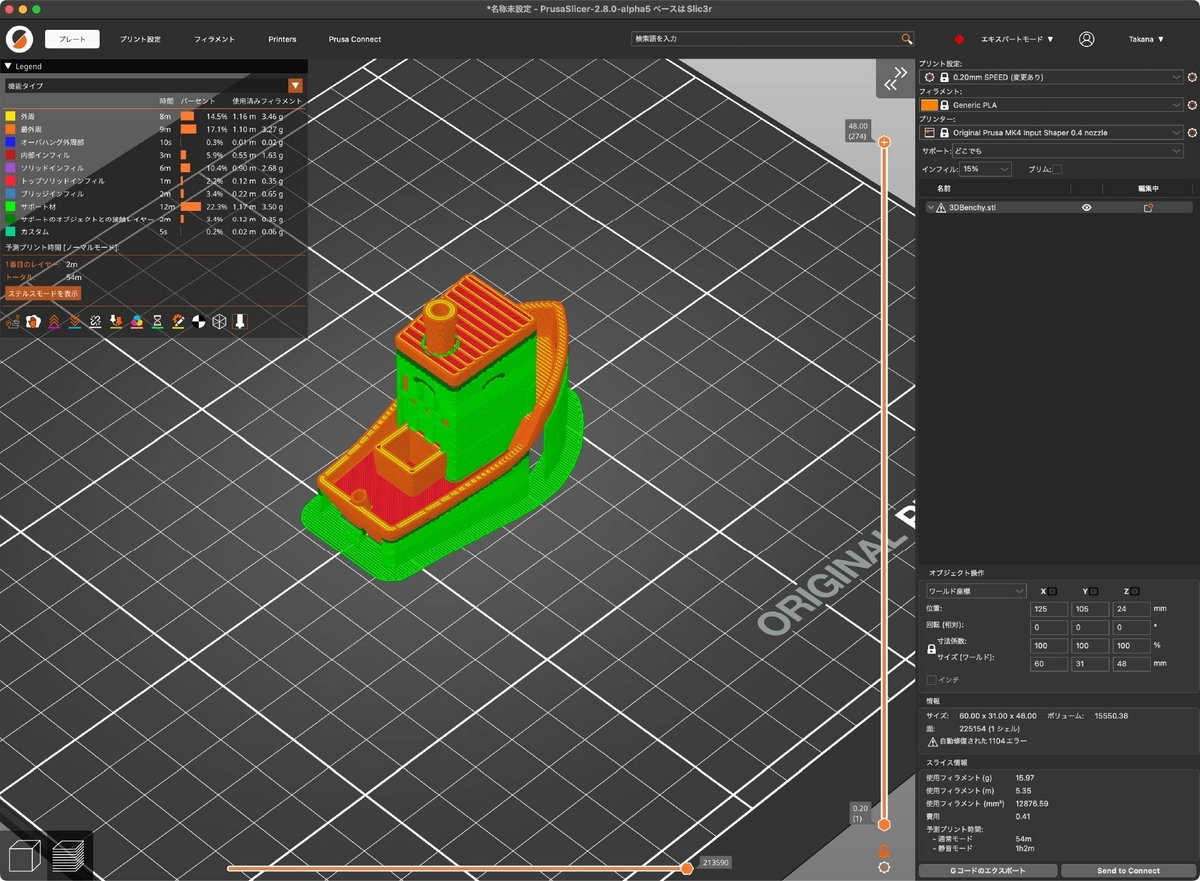Open the Generic PLA filament dropdown

click(x=1052, y=105)
